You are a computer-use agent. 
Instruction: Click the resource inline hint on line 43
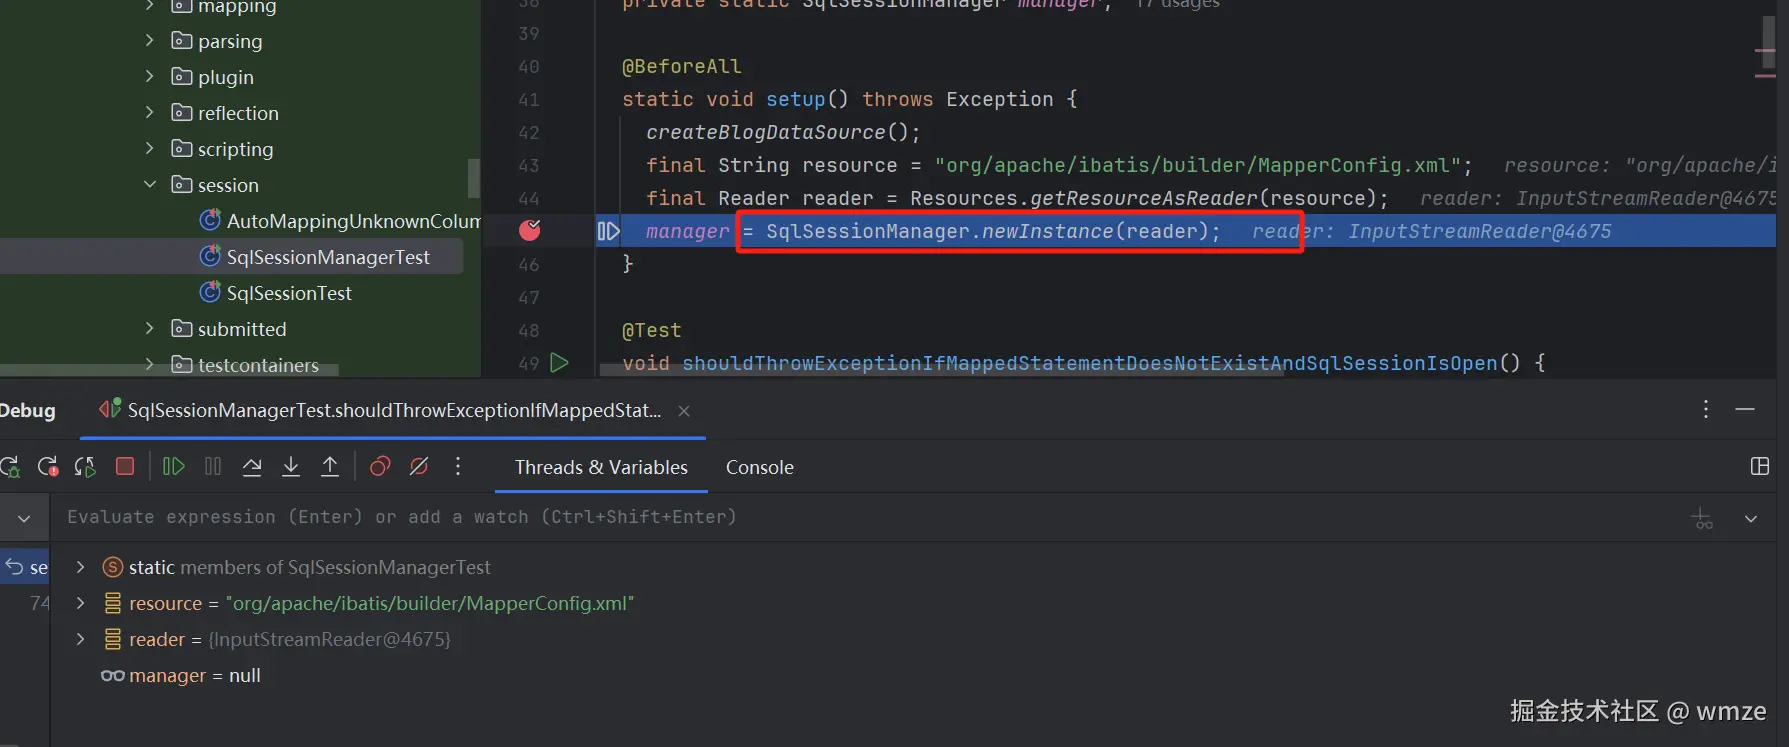pos(1640,165)
